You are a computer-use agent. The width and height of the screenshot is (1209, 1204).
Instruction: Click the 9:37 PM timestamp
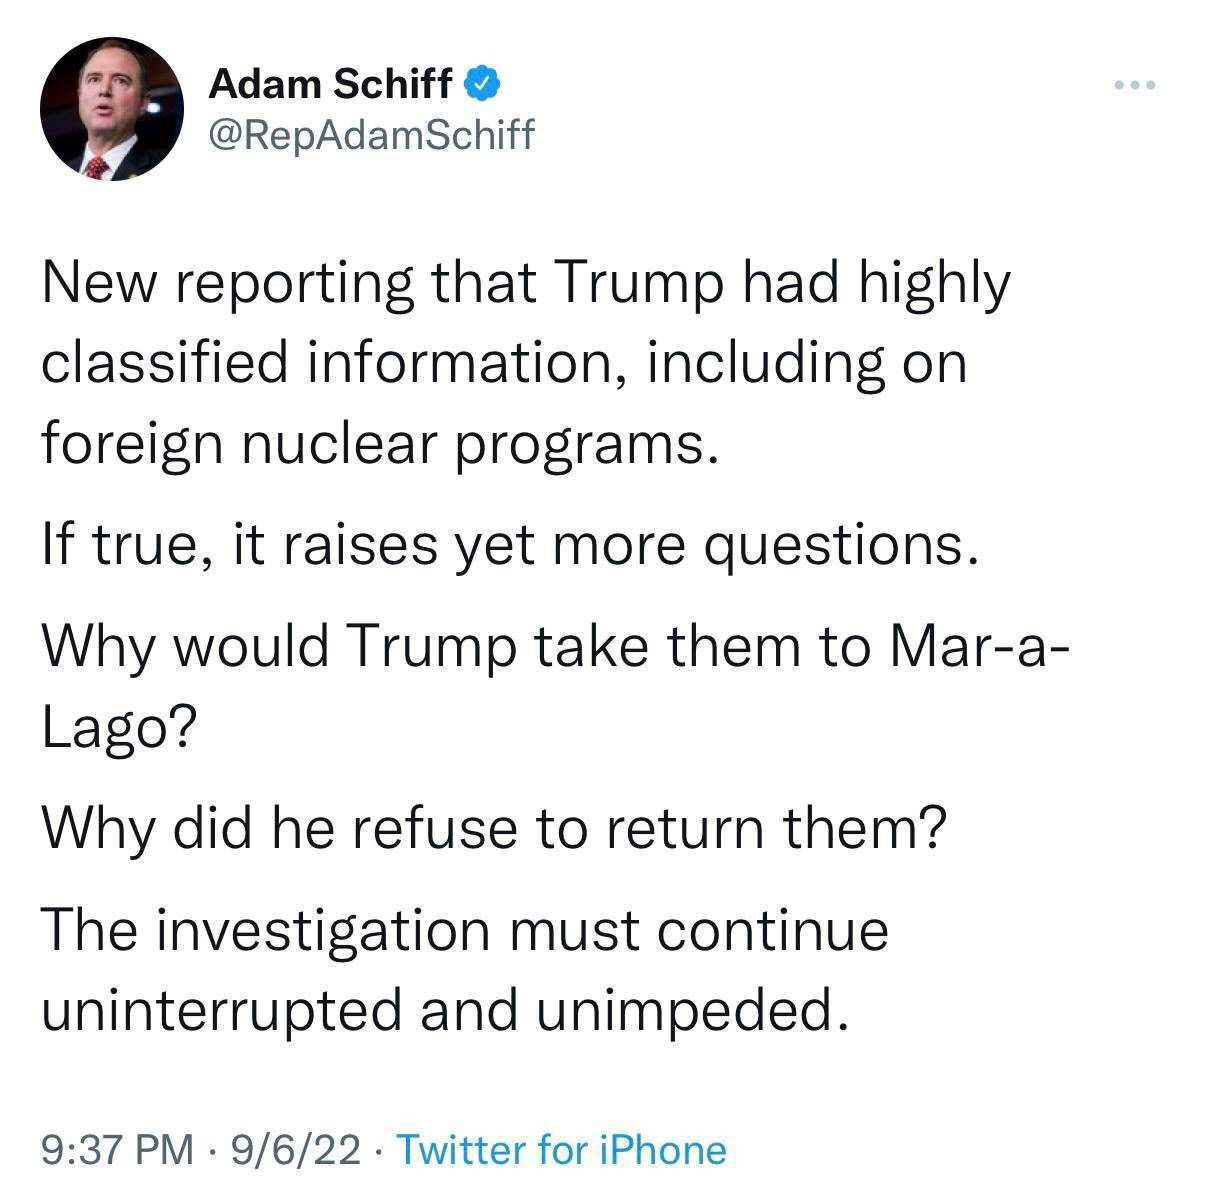(x=118, y=1150)
